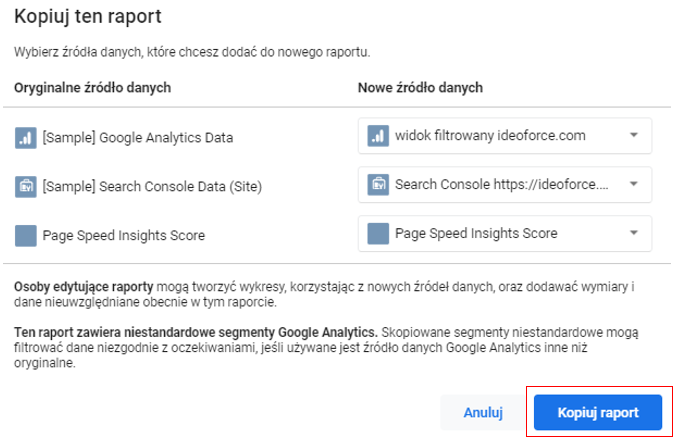682x442 pixels.
Task: Click the Search Console icon inside the ideoforce dropdown
Action: coord(377,184)
